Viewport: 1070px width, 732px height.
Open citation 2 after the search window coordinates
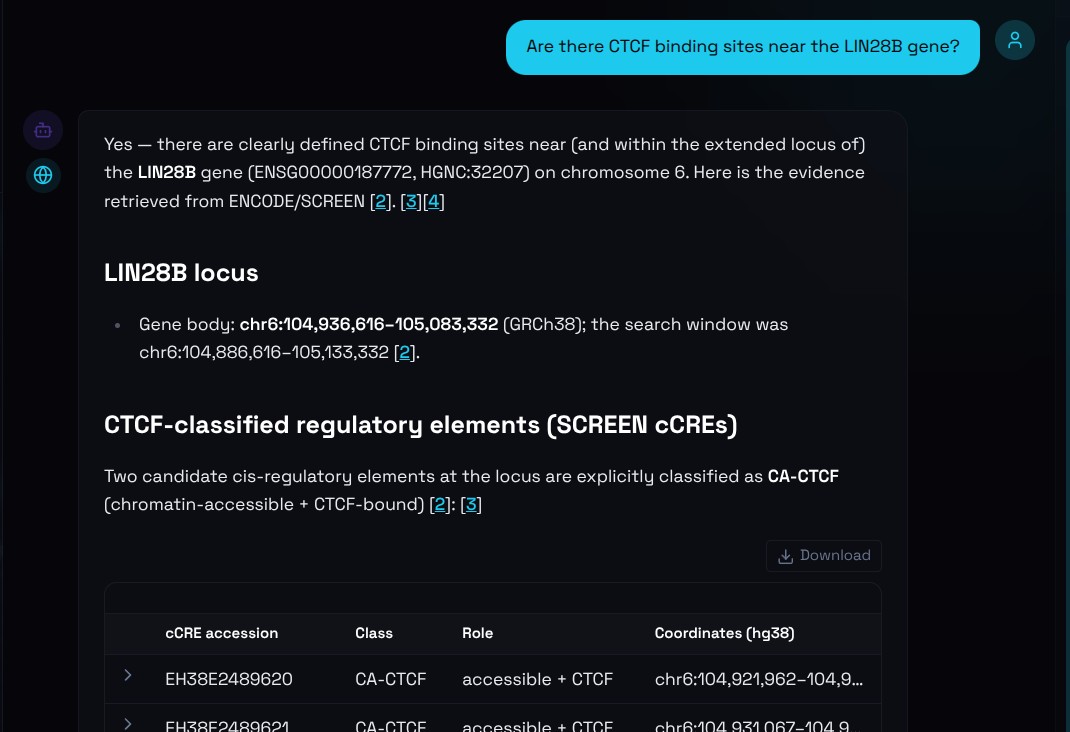[405, 352]
